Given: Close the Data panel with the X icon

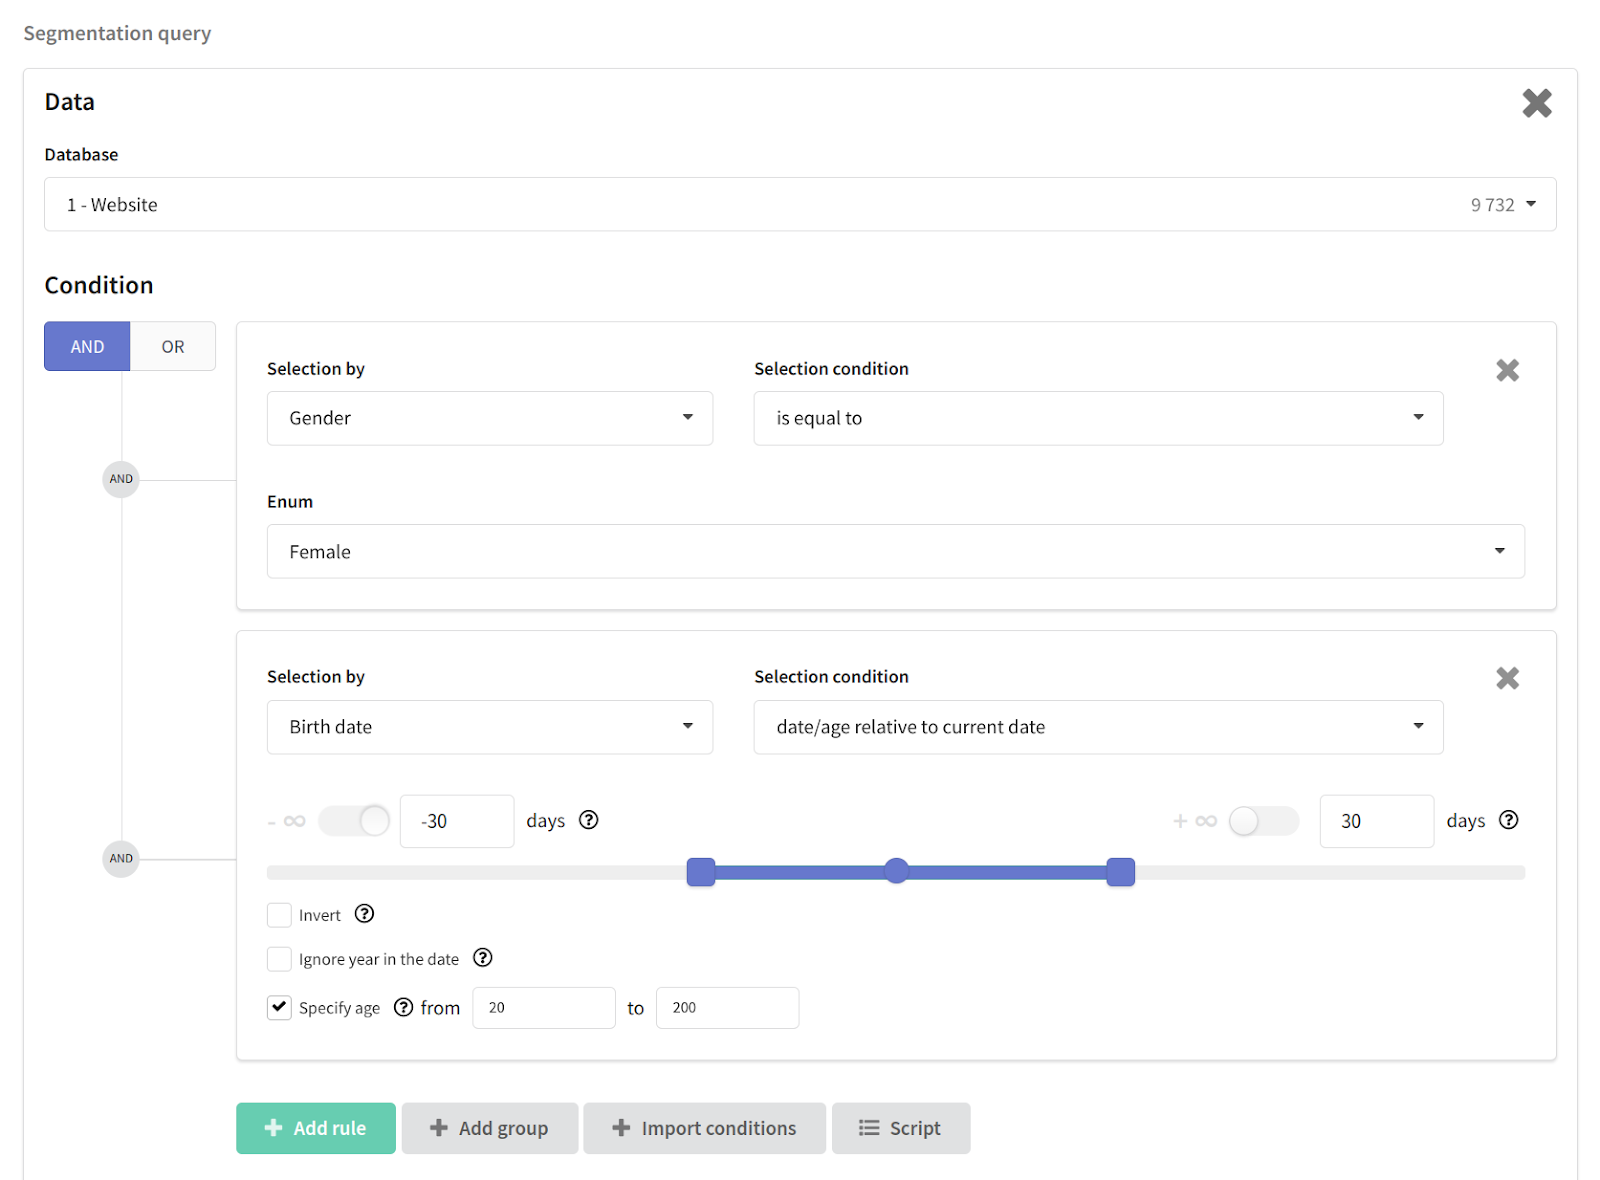Looking at the screenshot, I should 1537,103.
